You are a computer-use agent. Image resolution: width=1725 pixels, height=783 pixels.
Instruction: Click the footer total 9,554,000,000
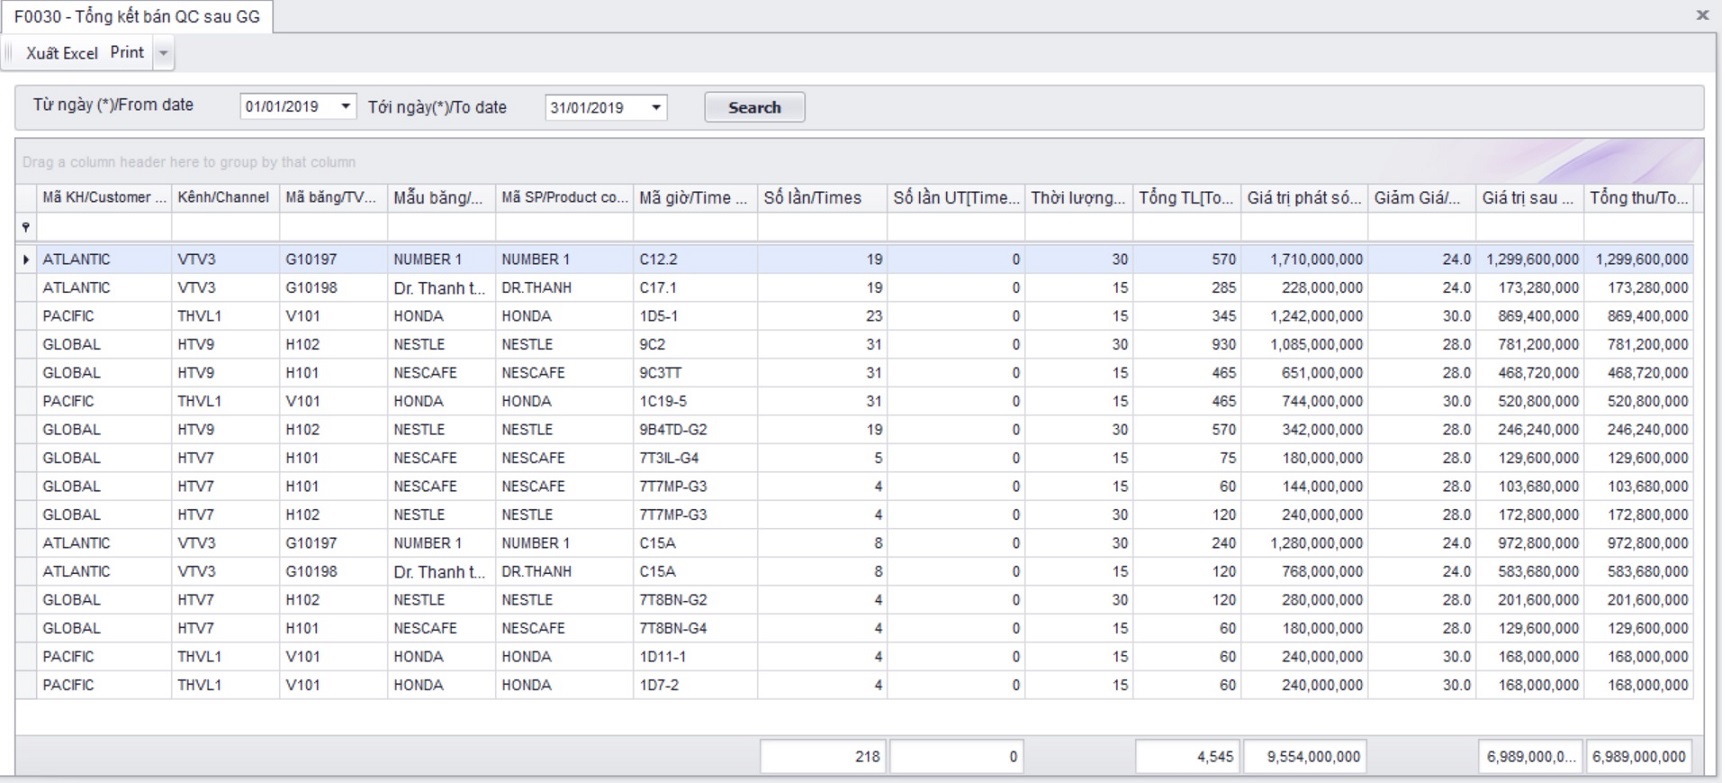(1306, 757)
